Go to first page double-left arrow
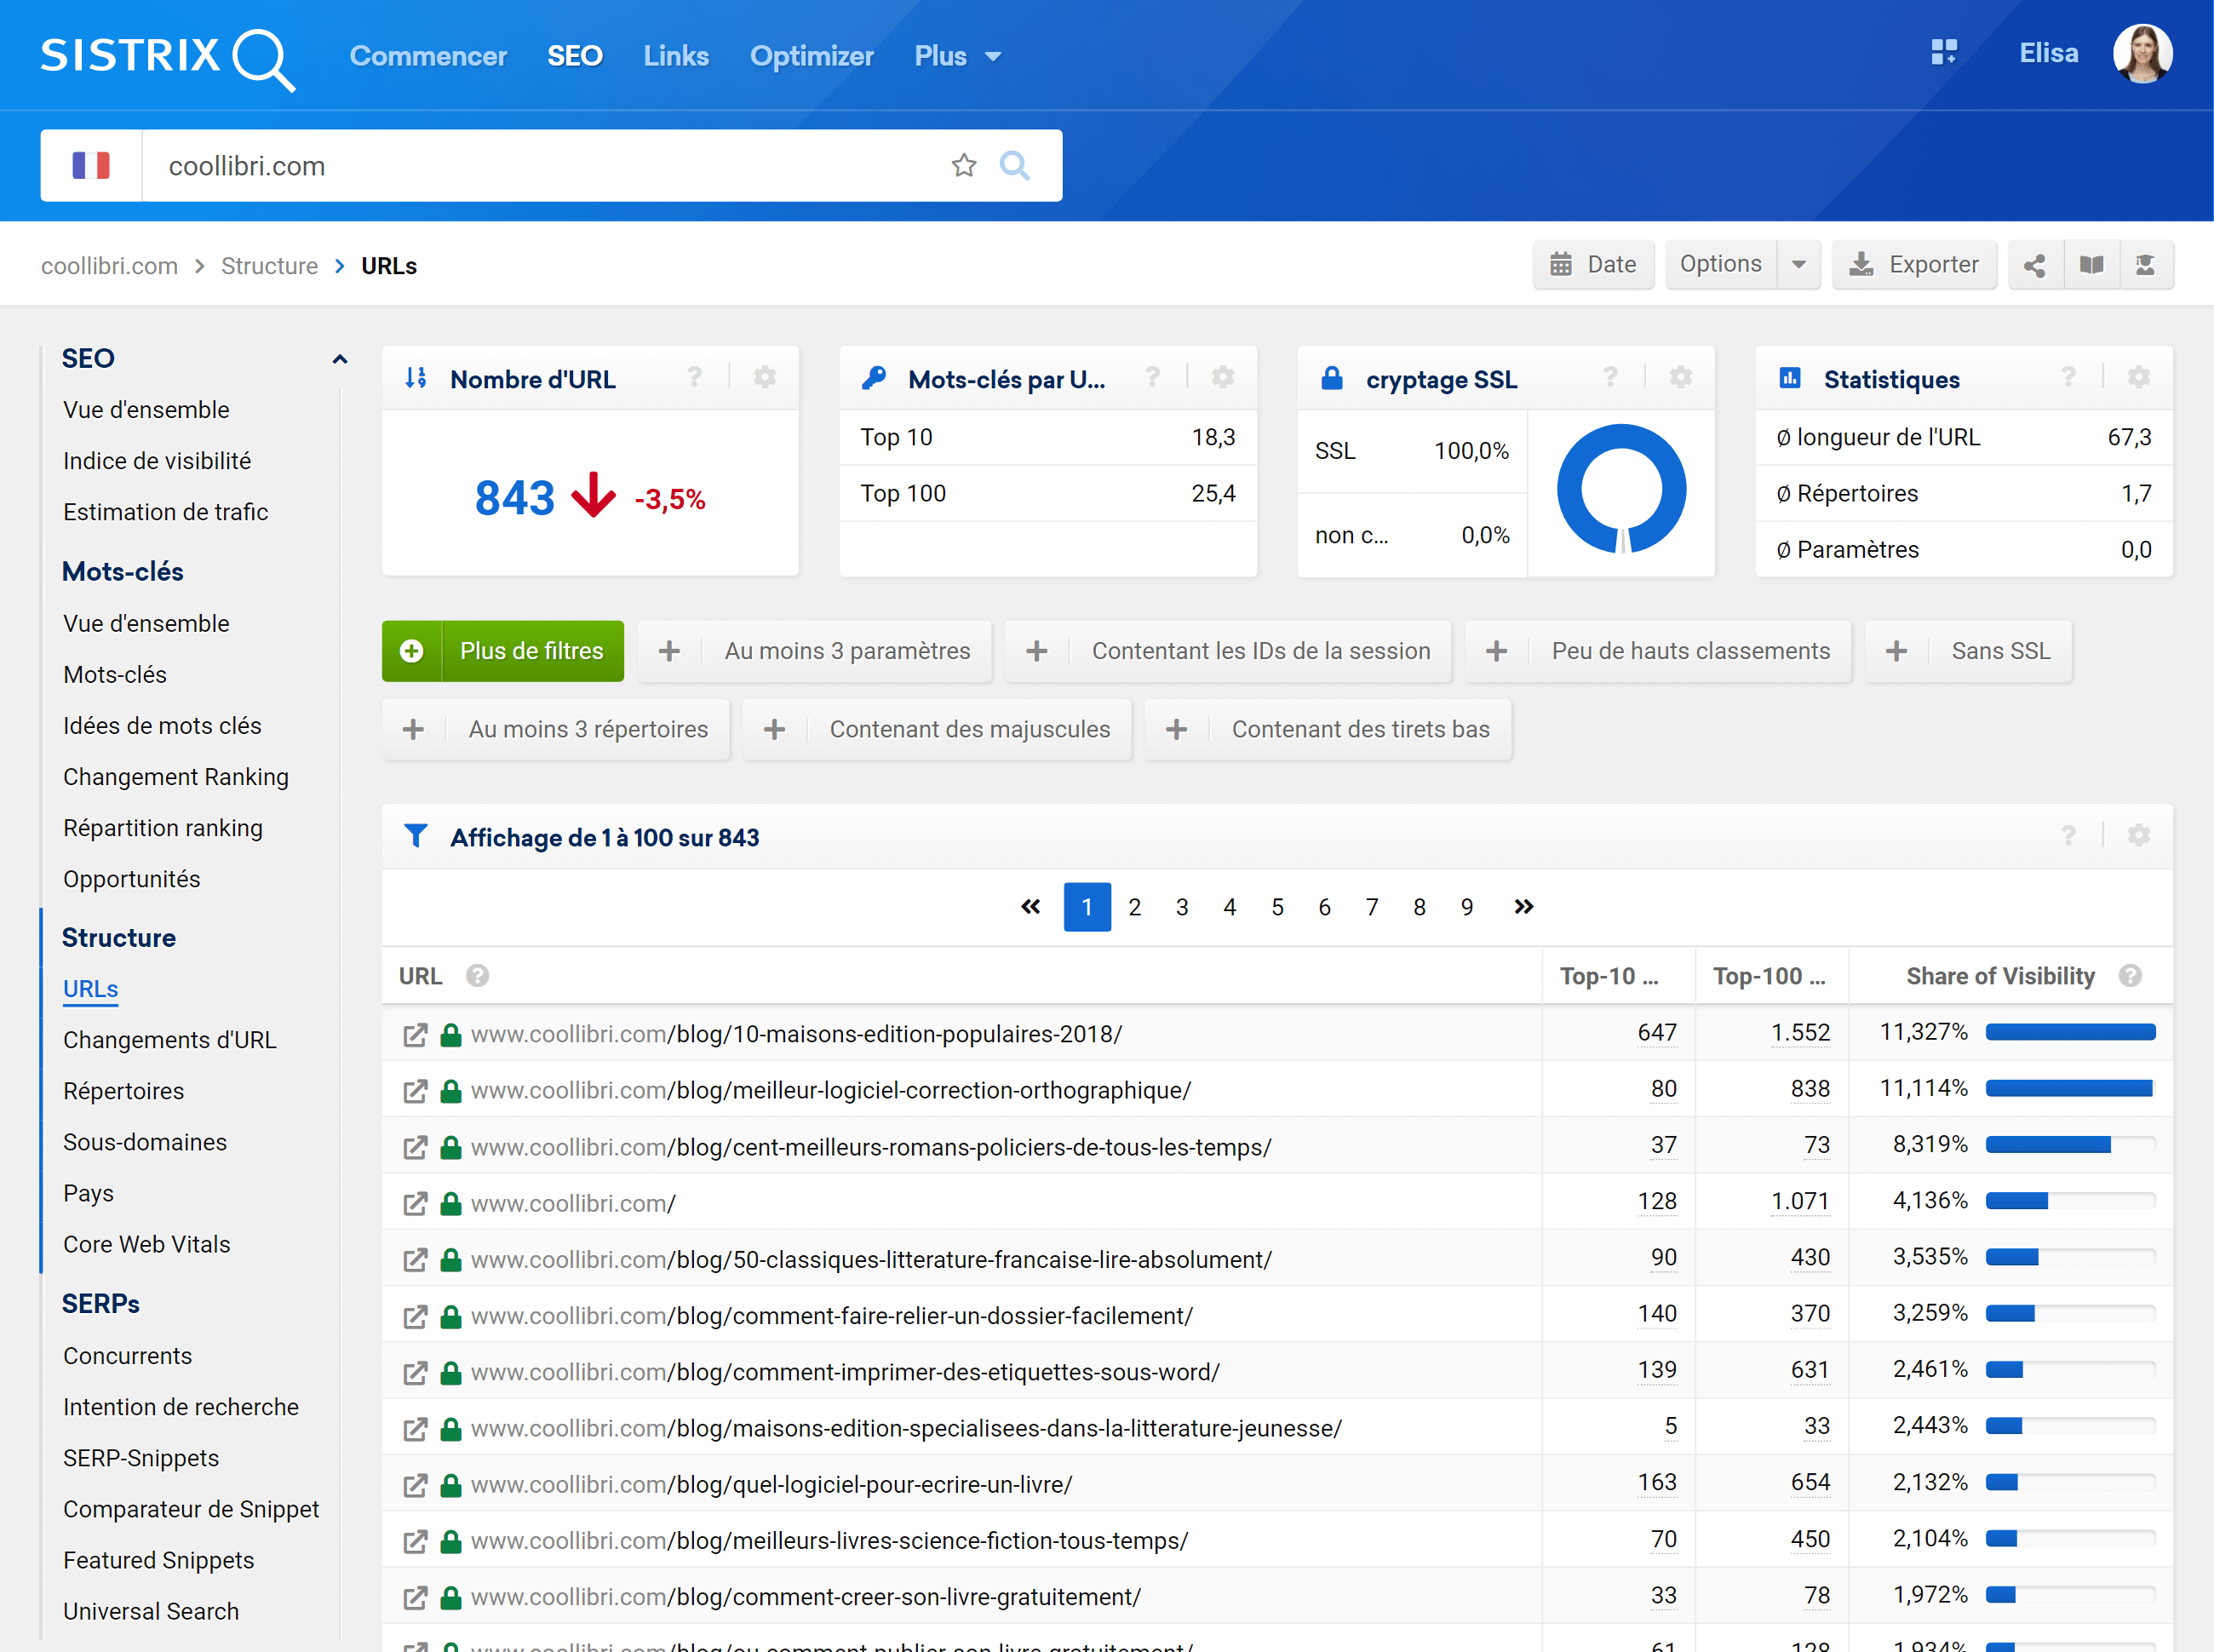 [1030, 906]
